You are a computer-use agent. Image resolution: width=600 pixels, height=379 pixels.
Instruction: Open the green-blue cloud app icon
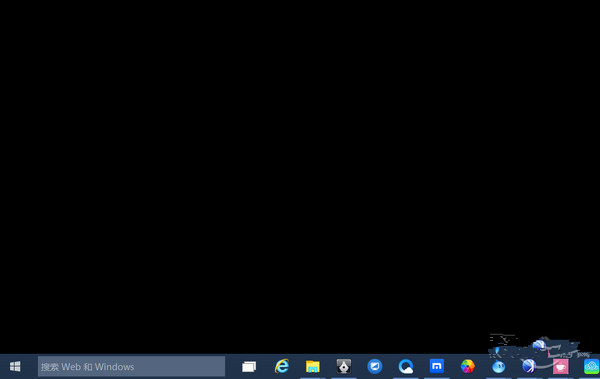[592, 366]
